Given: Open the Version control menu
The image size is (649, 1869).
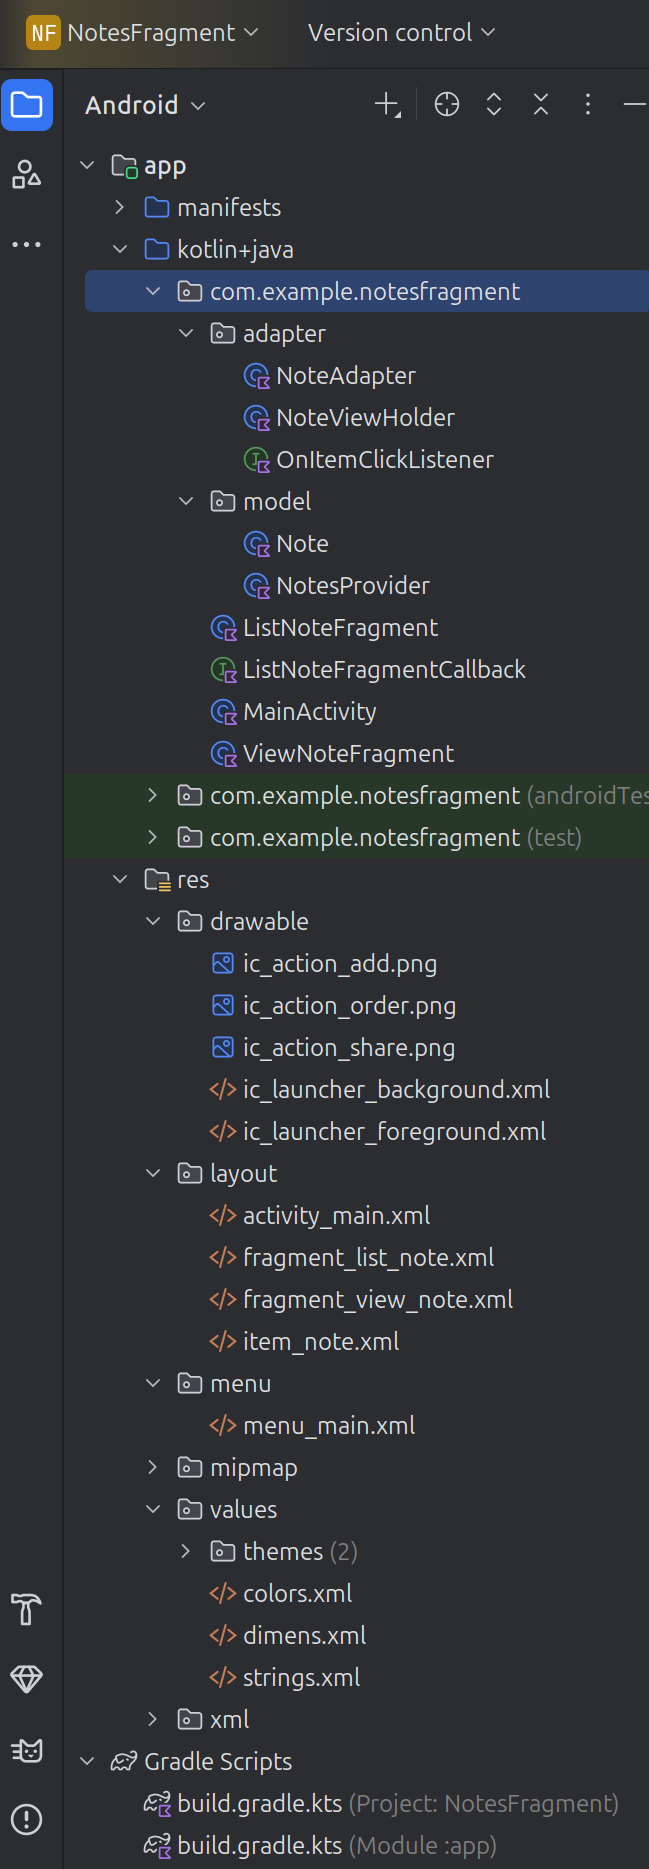Looking at the screenshot, I should (x=401, y=33).
